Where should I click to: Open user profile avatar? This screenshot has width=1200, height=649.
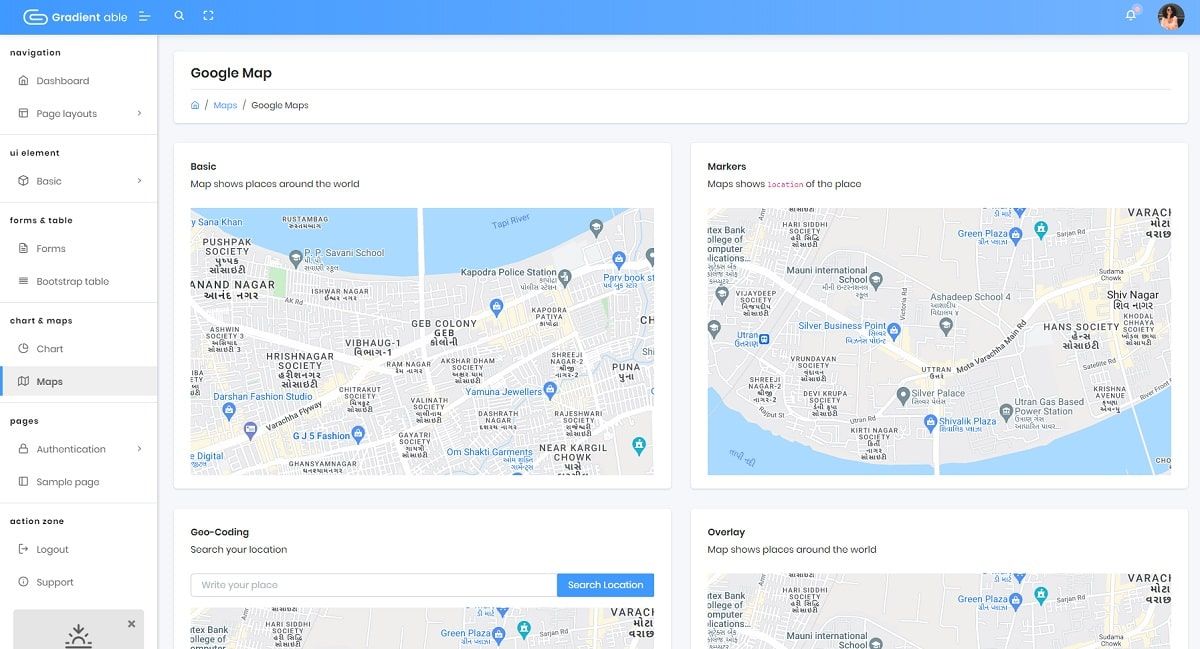[x=1171, y=16]
